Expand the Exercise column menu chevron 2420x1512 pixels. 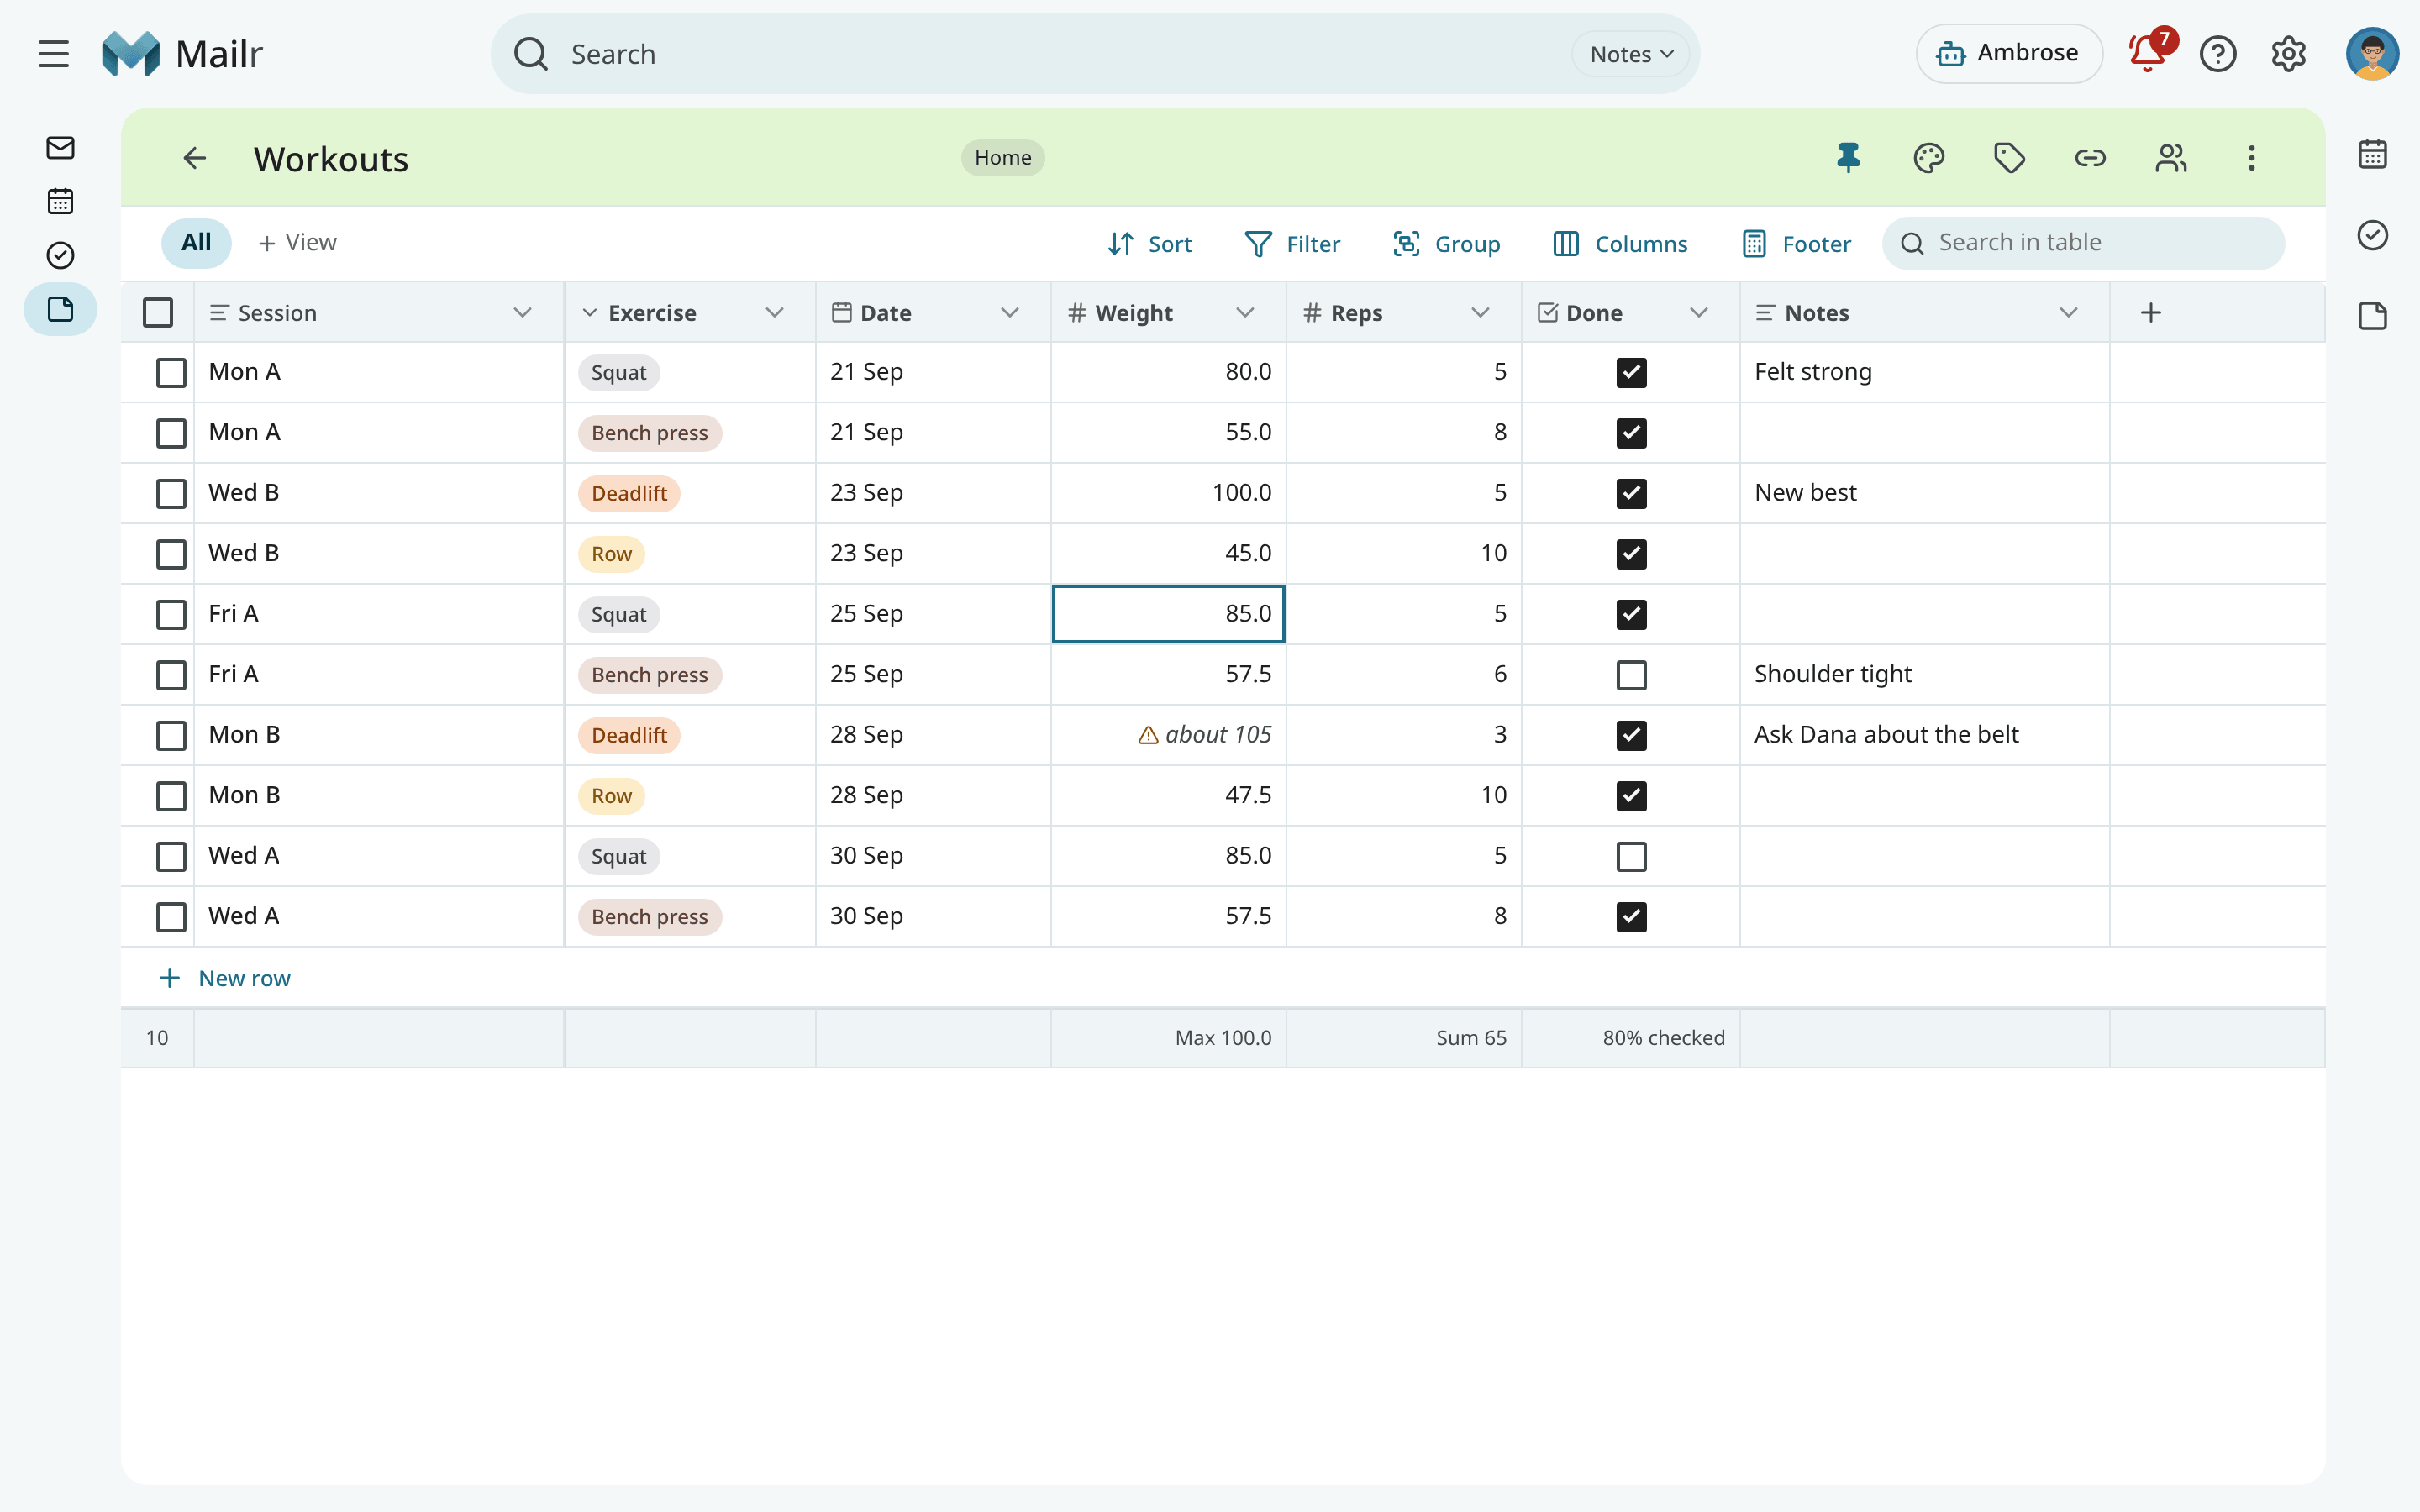[774, 313]
